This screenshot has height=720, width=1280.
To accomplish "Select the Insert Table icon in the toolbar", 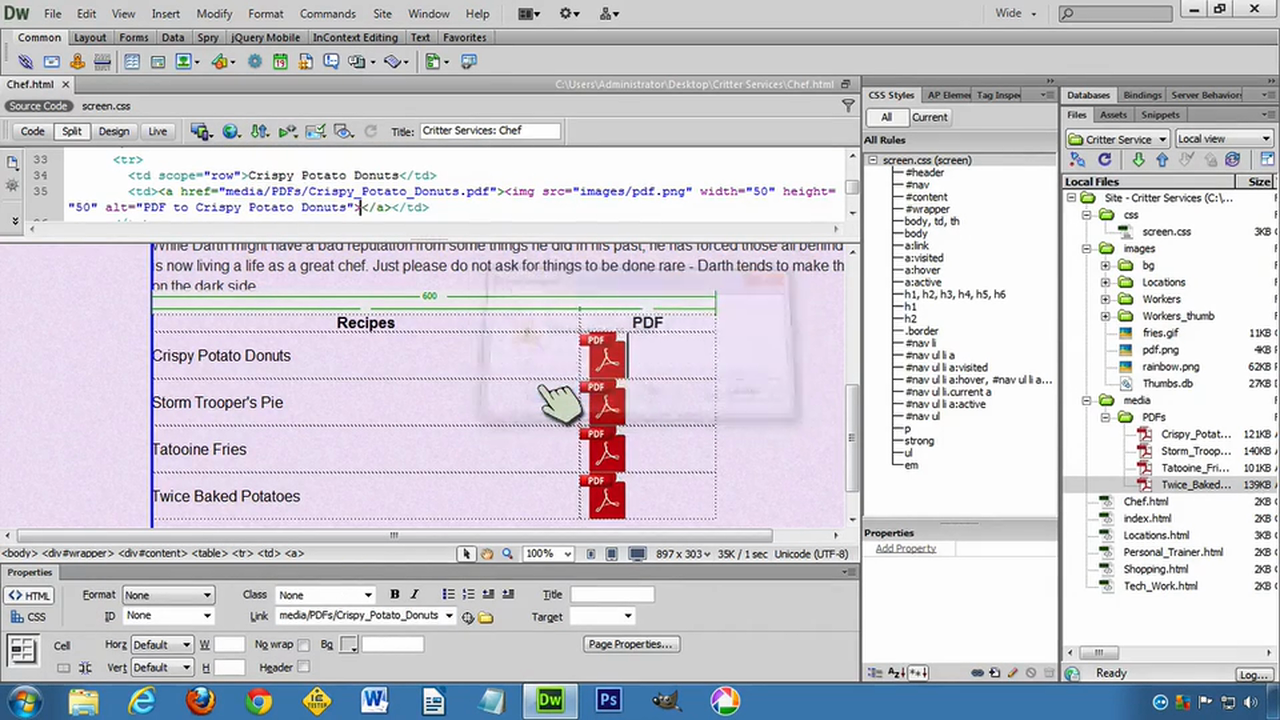I will (x=131, y=61).
